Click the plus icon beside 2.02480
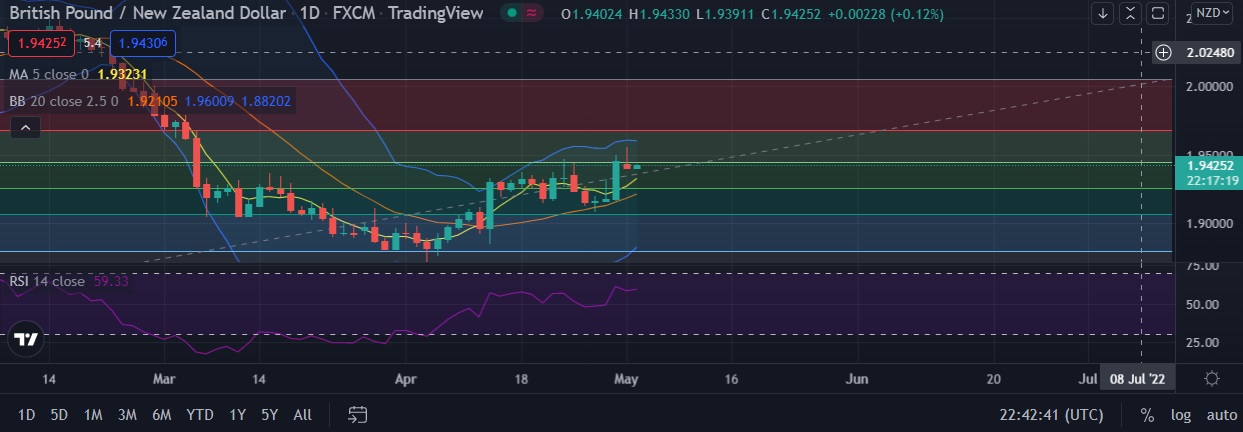This screenshot has height=432, width=1243. [x=1163, y=52]
